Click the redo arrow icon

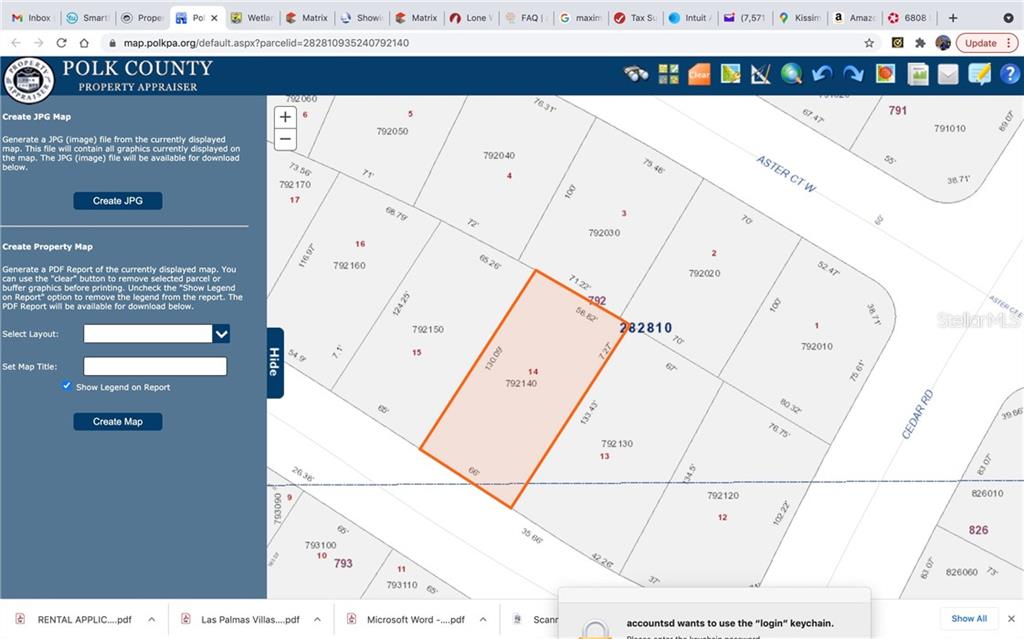(854, 74)
